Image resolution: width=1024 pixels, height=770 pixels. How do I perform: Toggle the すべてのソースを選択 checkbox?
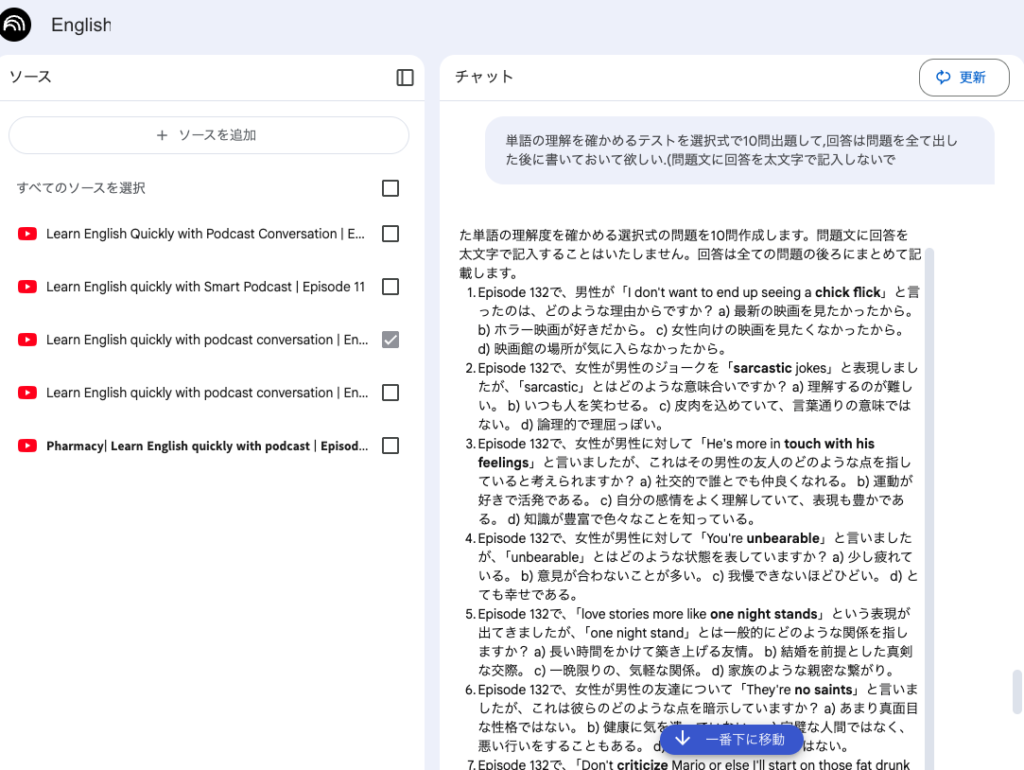(390, 188)
